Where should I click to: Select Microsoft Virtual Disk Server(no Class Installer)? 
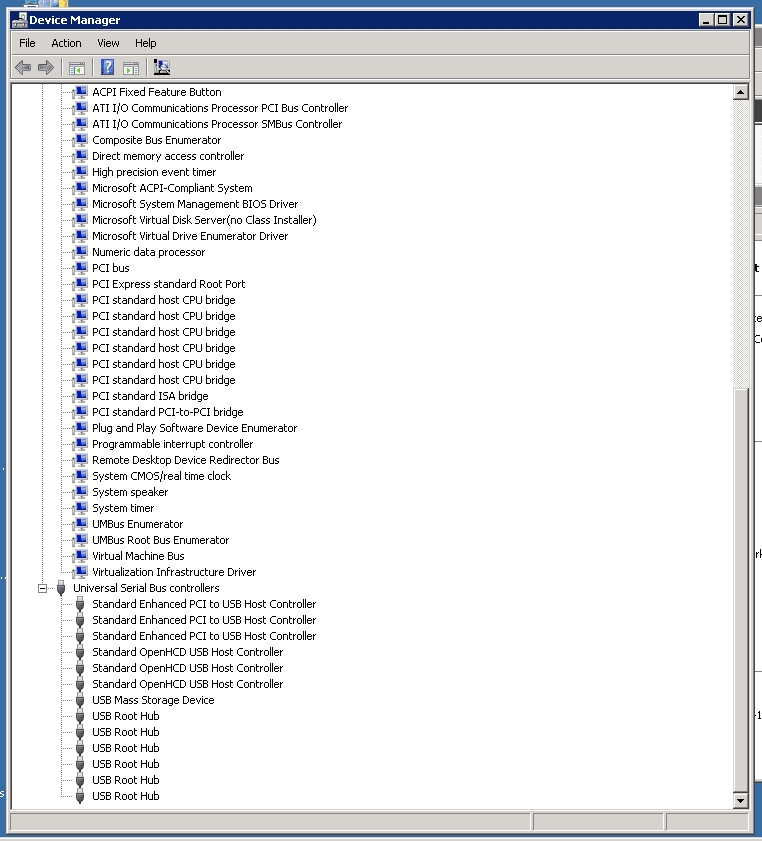point(204,220)
